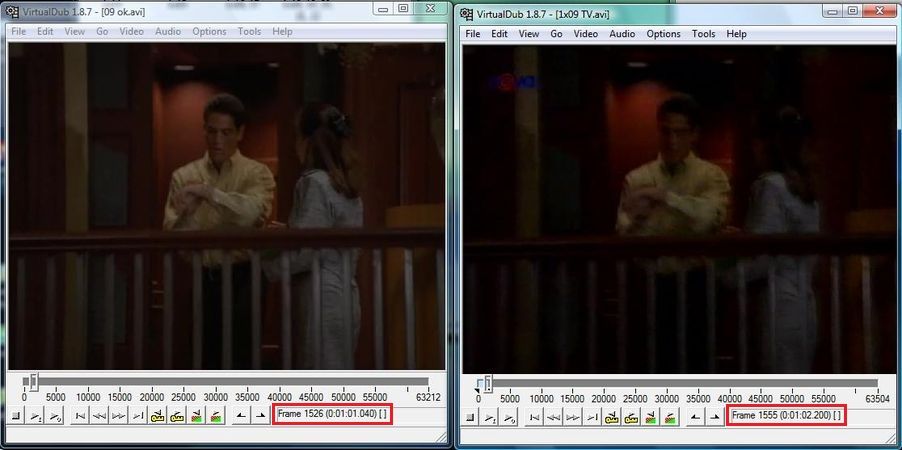
Task: Maximize the 09 ok.avi window
Action: pos(403,8)
